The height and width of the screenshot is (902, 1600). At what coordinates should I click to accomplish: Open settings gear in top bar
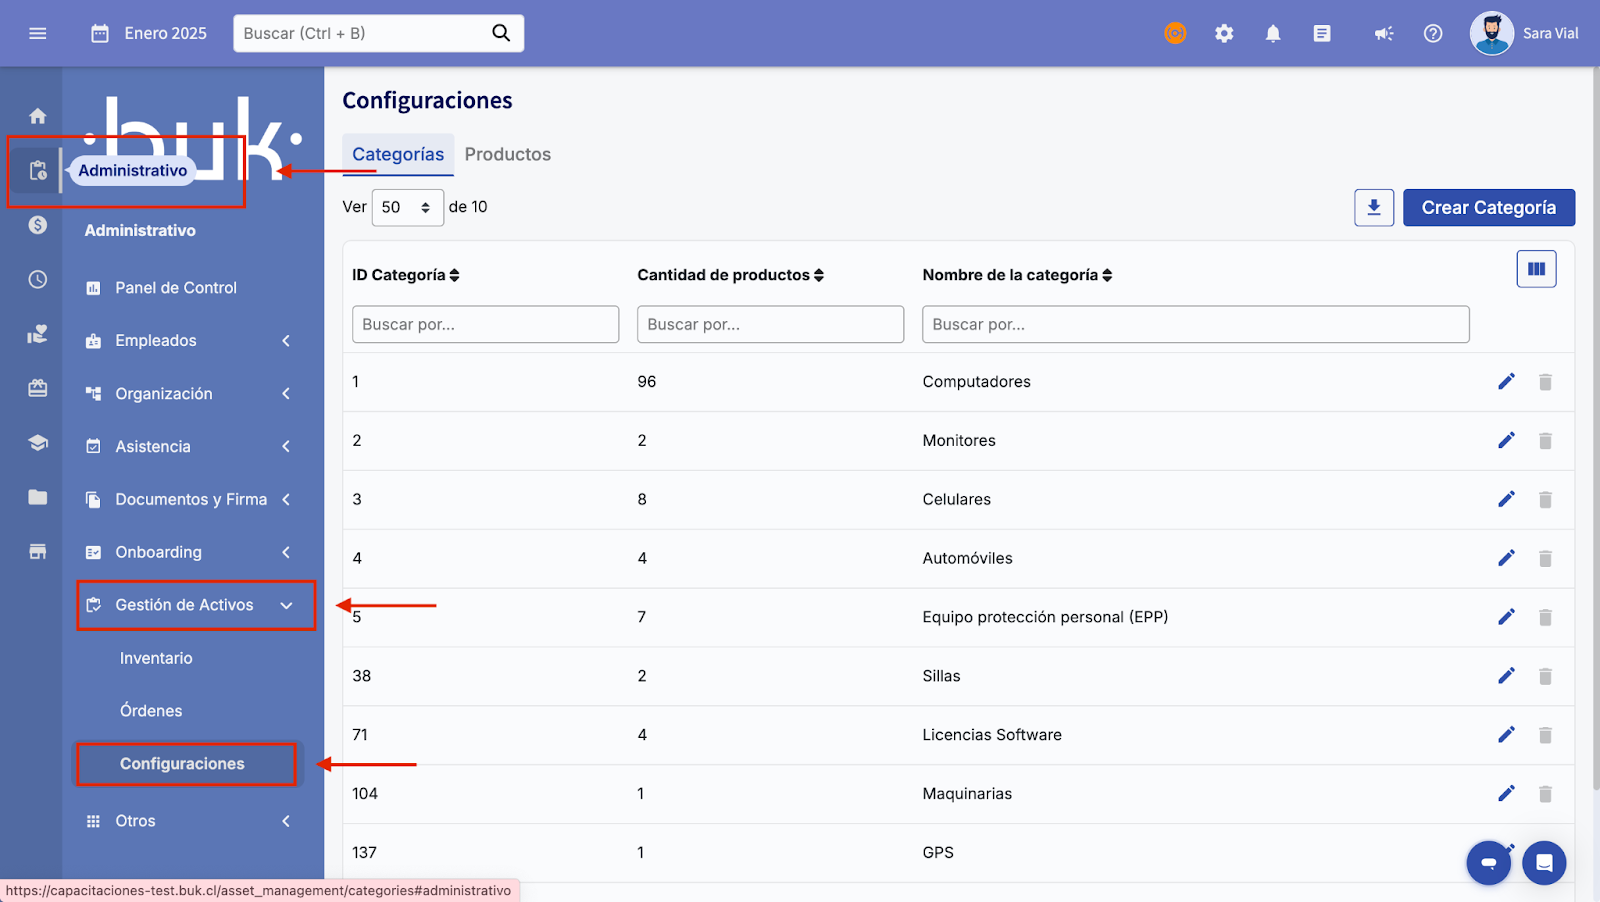(1224, 33)
